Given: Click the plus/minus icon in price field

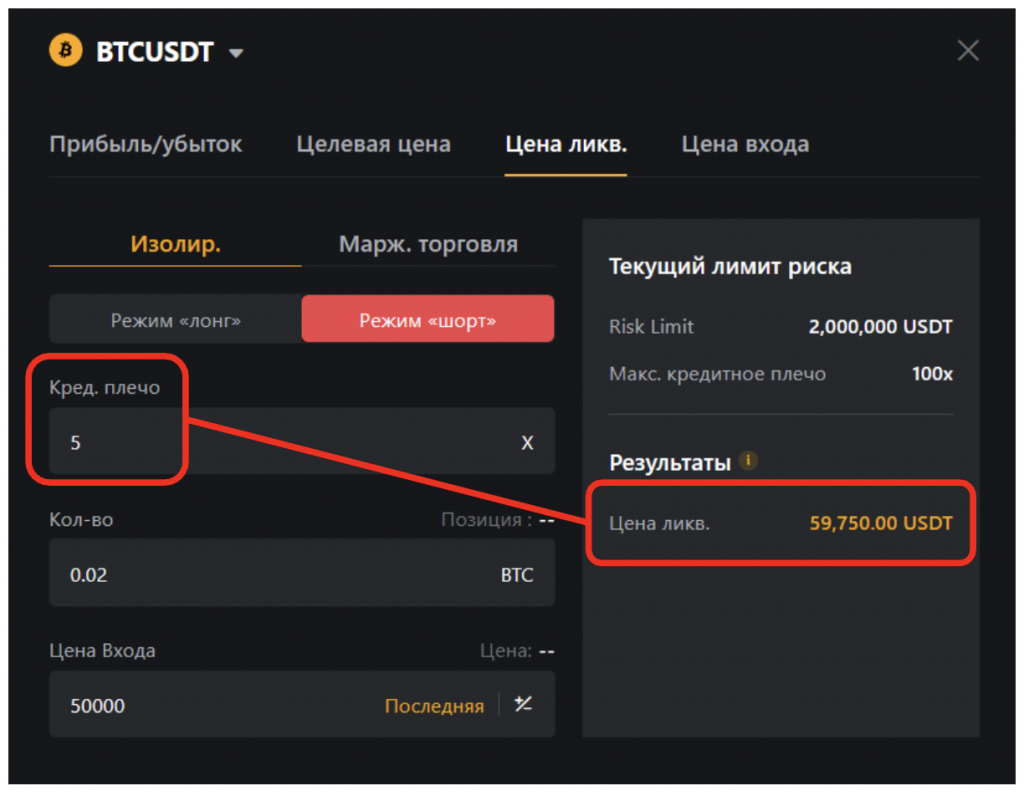Looking at the screenshot, I should coord(523,704).
